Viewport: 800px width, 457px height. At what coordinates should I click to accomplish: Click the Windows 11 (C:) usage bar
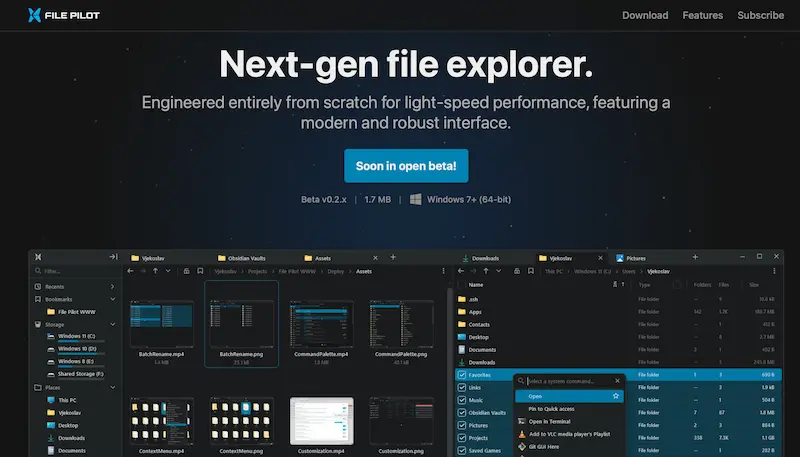pos(82,341)
